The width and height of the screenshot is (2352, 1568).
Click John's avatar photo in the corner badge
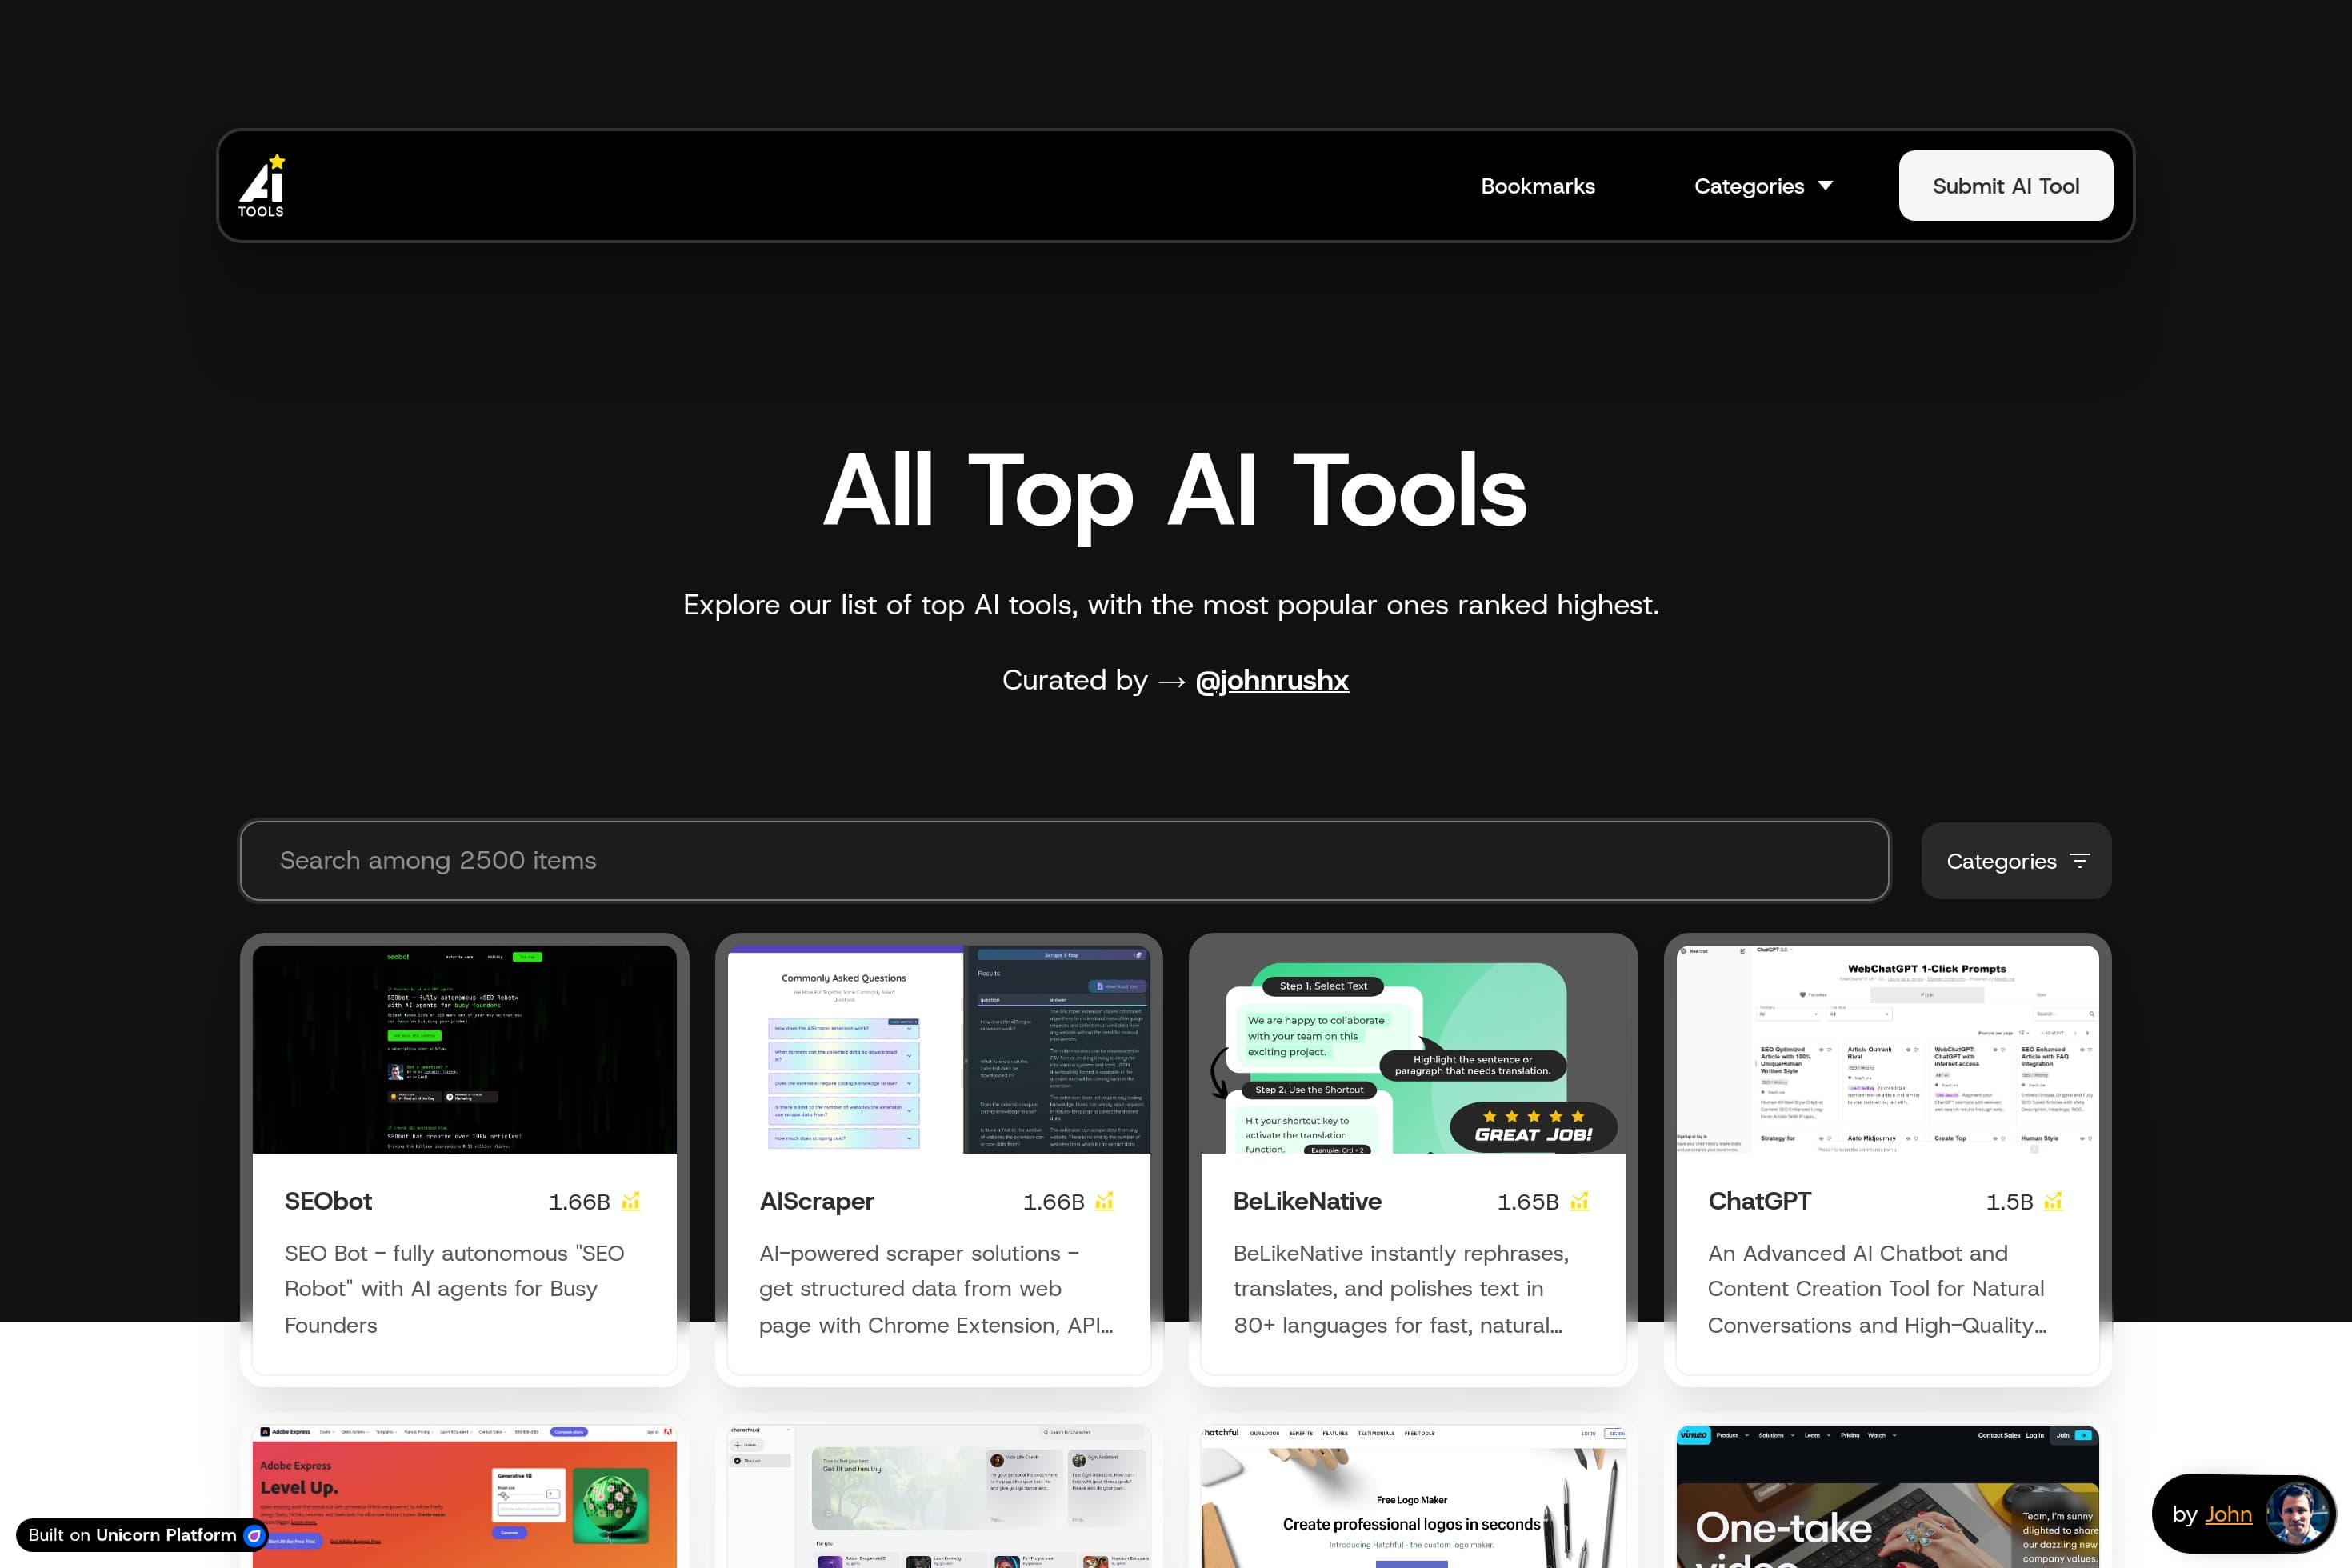tap(2297, 1513)
